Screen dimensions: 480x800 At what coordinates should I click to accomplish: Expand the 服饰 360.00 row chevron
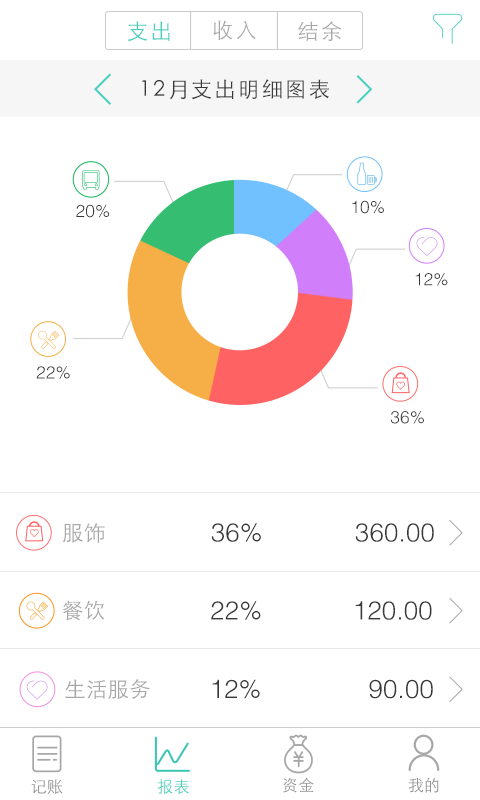click(456, 533)
